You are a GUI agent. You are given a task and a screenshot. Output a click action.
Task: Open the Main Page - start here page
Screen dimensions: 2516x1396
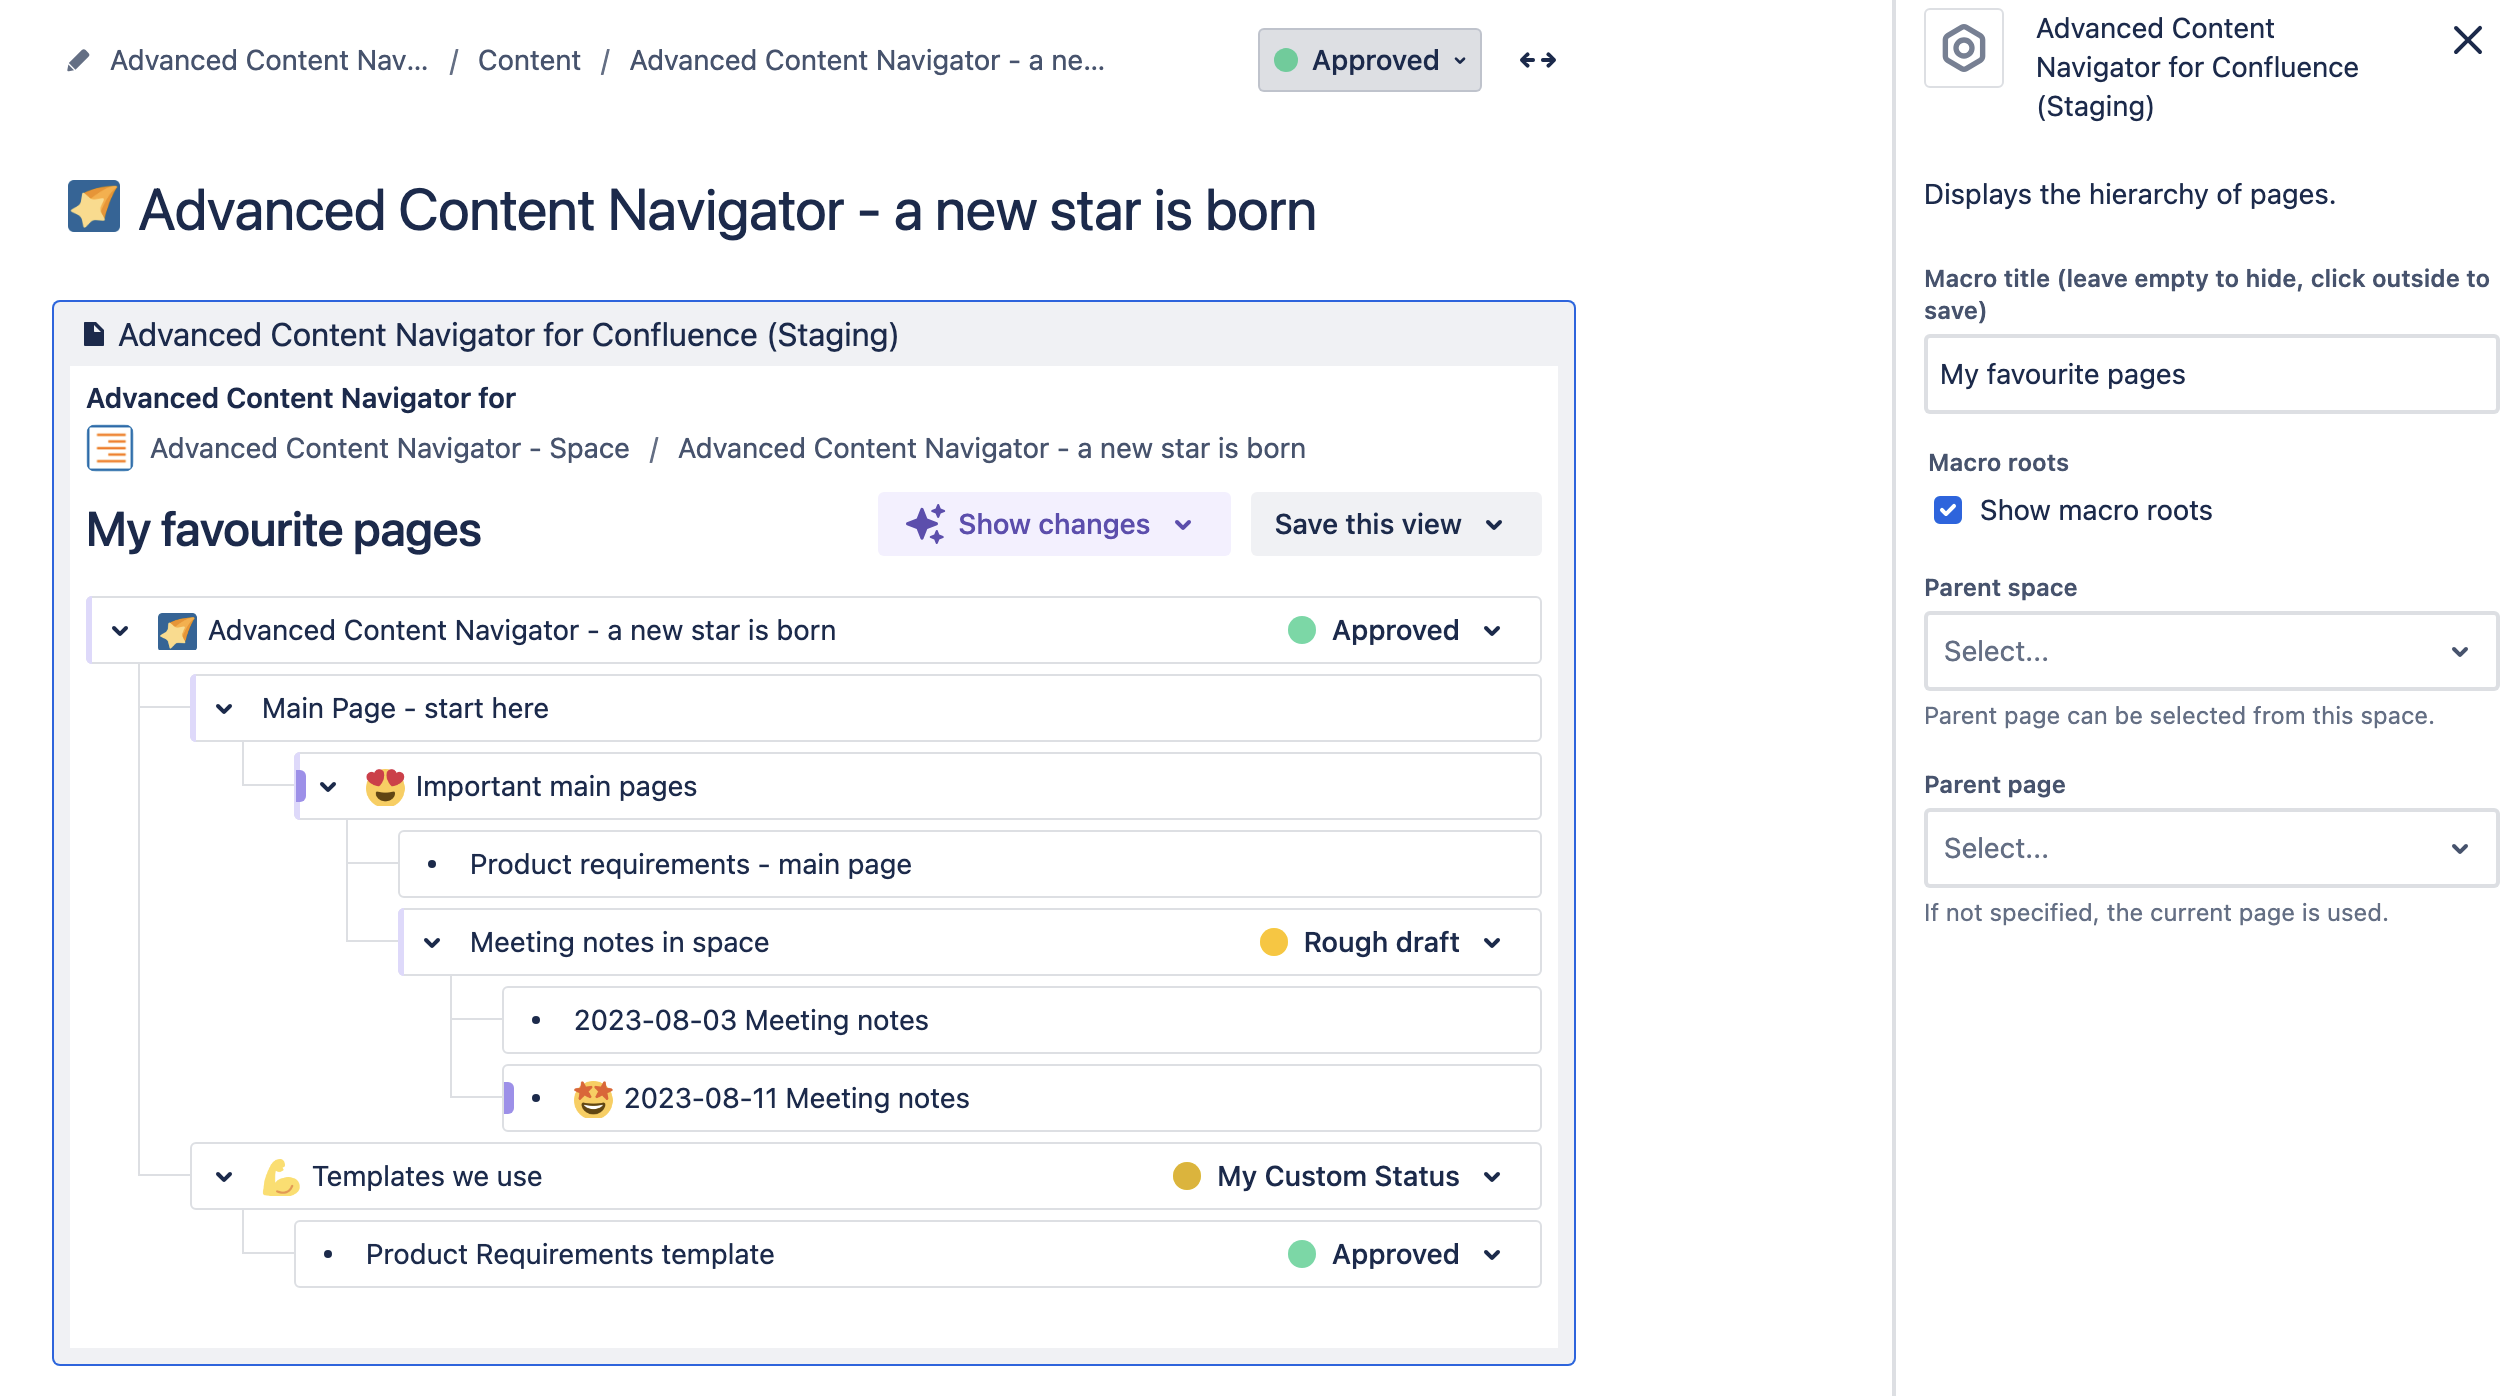pos(405,708)
